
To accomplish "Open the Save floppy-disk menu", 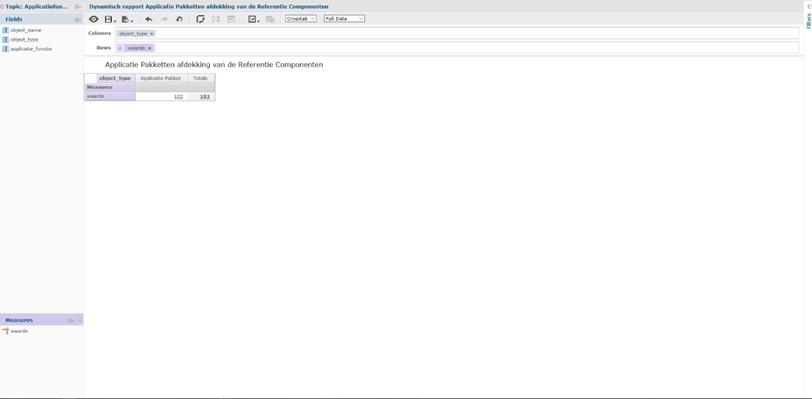I will [x=110, y=19].
